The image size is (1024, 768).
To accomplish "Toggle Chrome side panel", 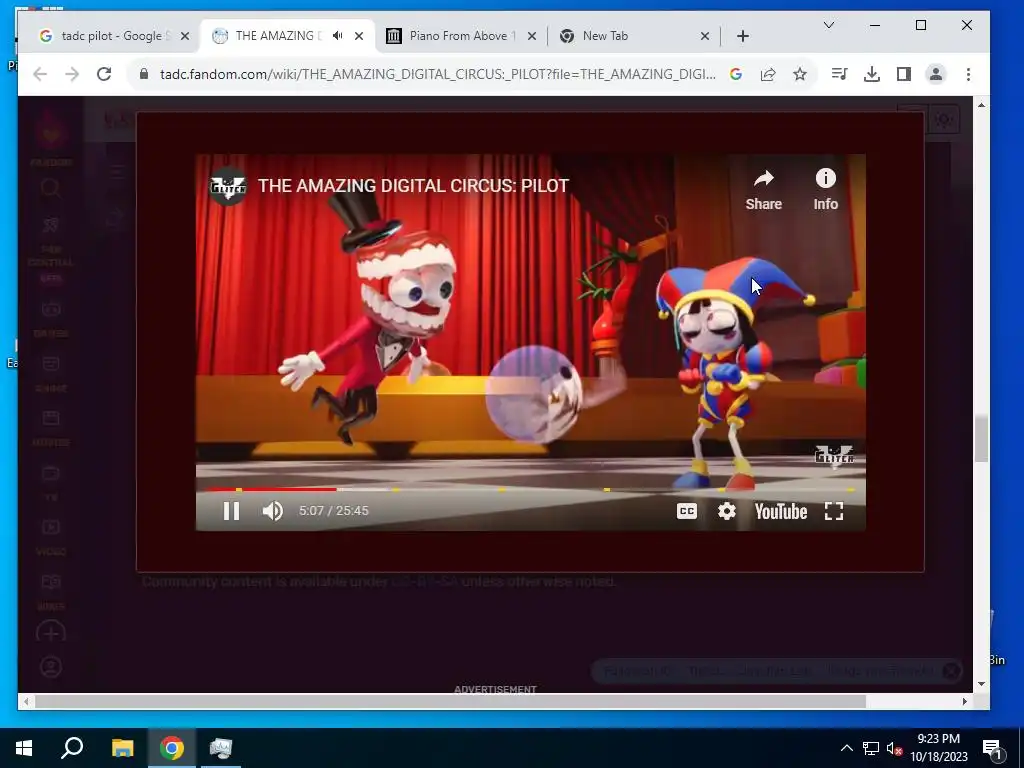I will 904,74.
